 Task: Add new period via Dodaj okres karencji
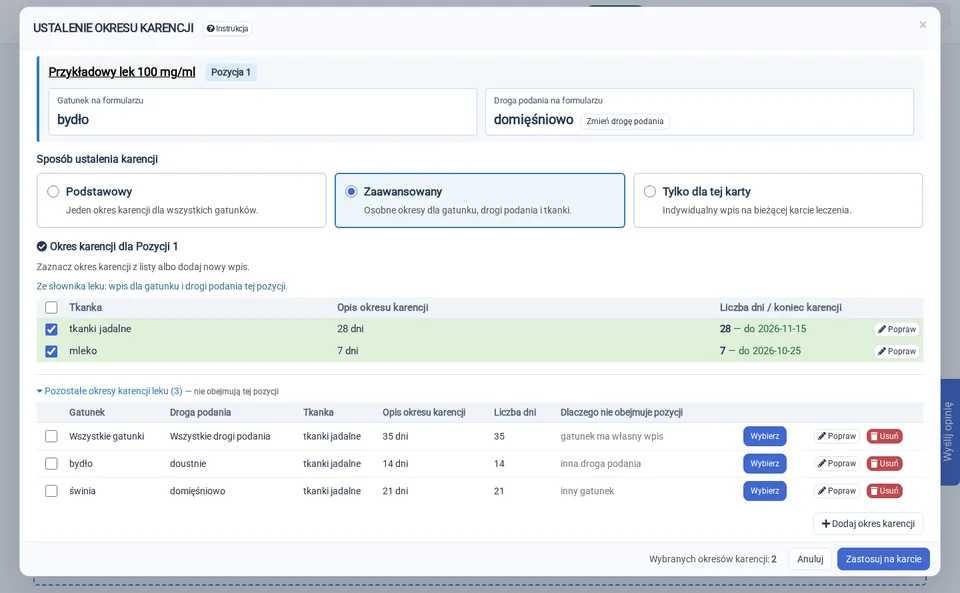coord(868,524)
